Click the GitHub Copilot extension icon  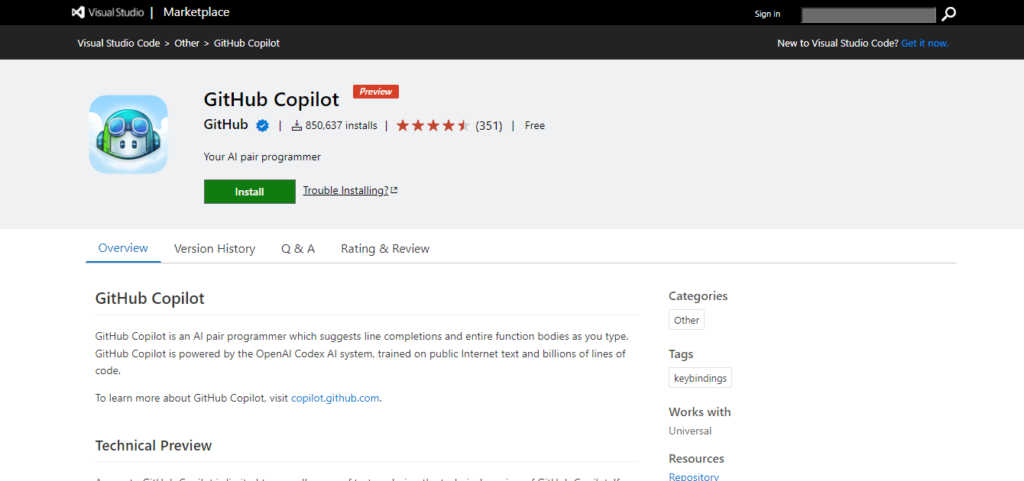(x=128, y=134)
